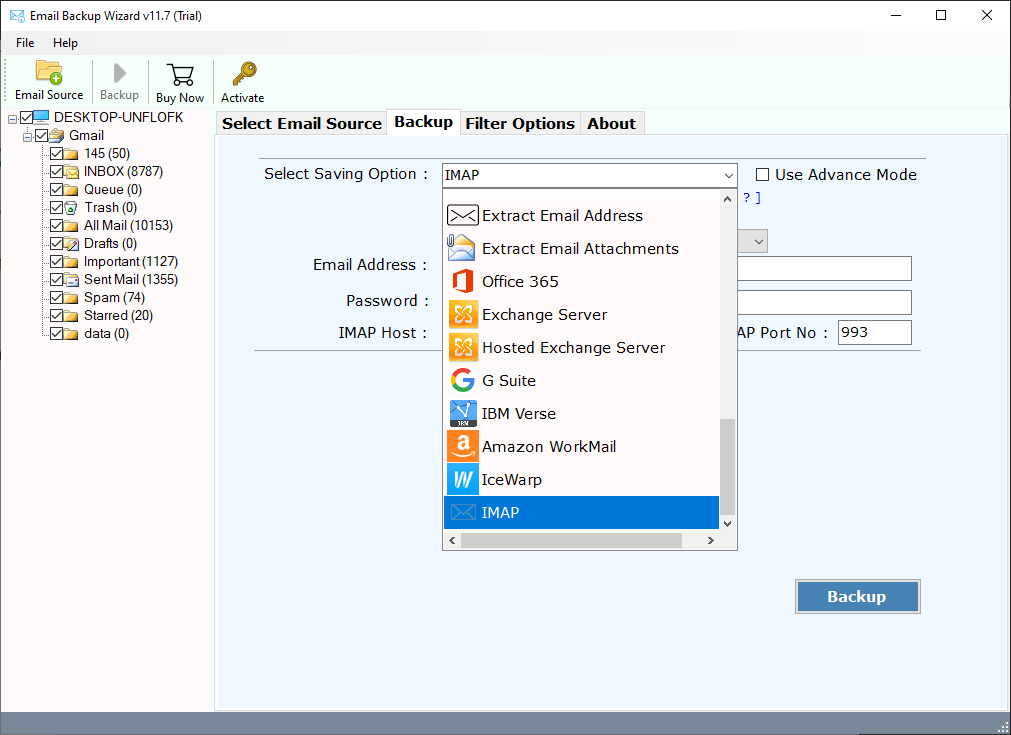This screenshot has width=1011, height=735.
Task: Click the Trash (0) folder label
Action: pyautogui.click(x=110, y=208)
